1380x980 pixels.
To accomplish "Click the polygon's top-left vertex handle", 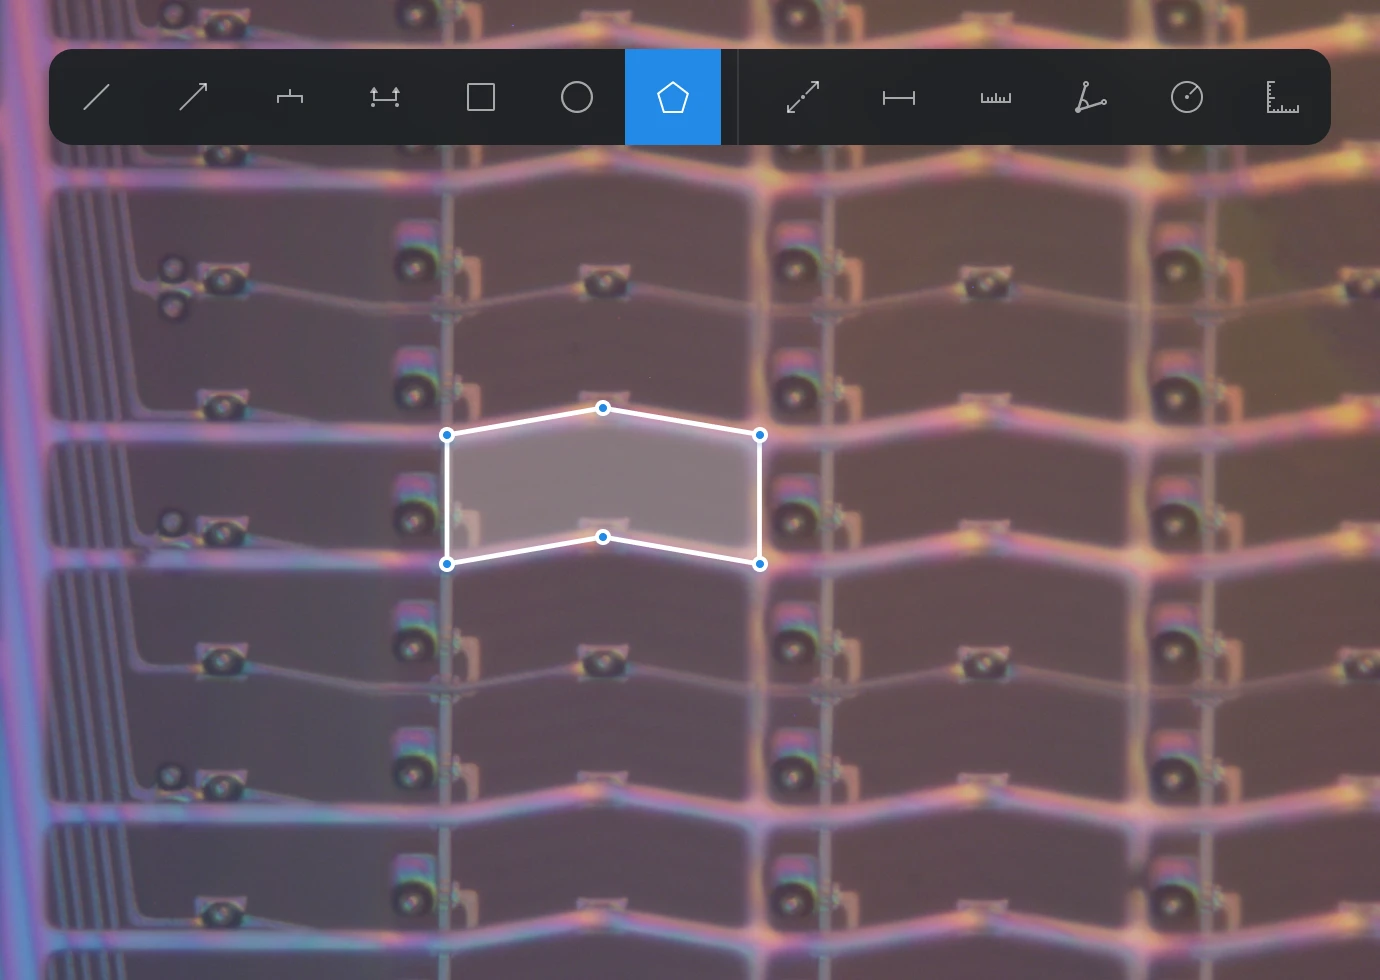I will (447, 435).
